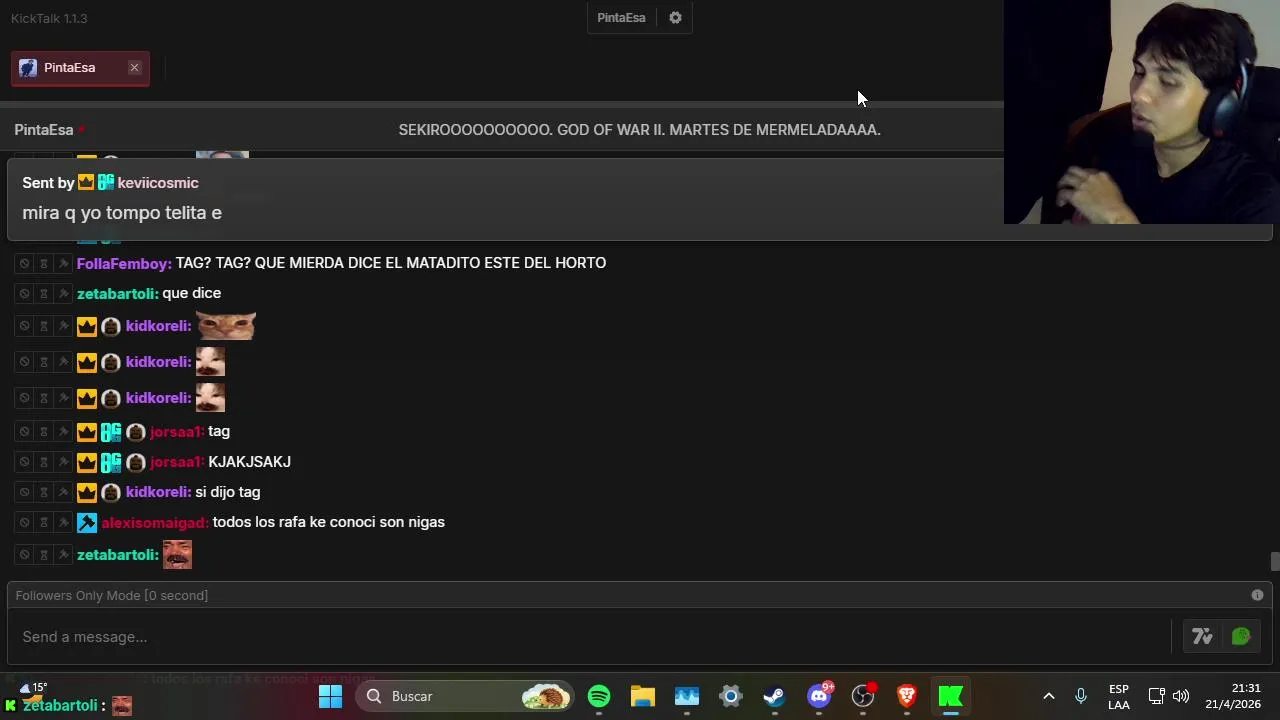Click ban icon on FollaFemboy's message

tap(24, 264)
